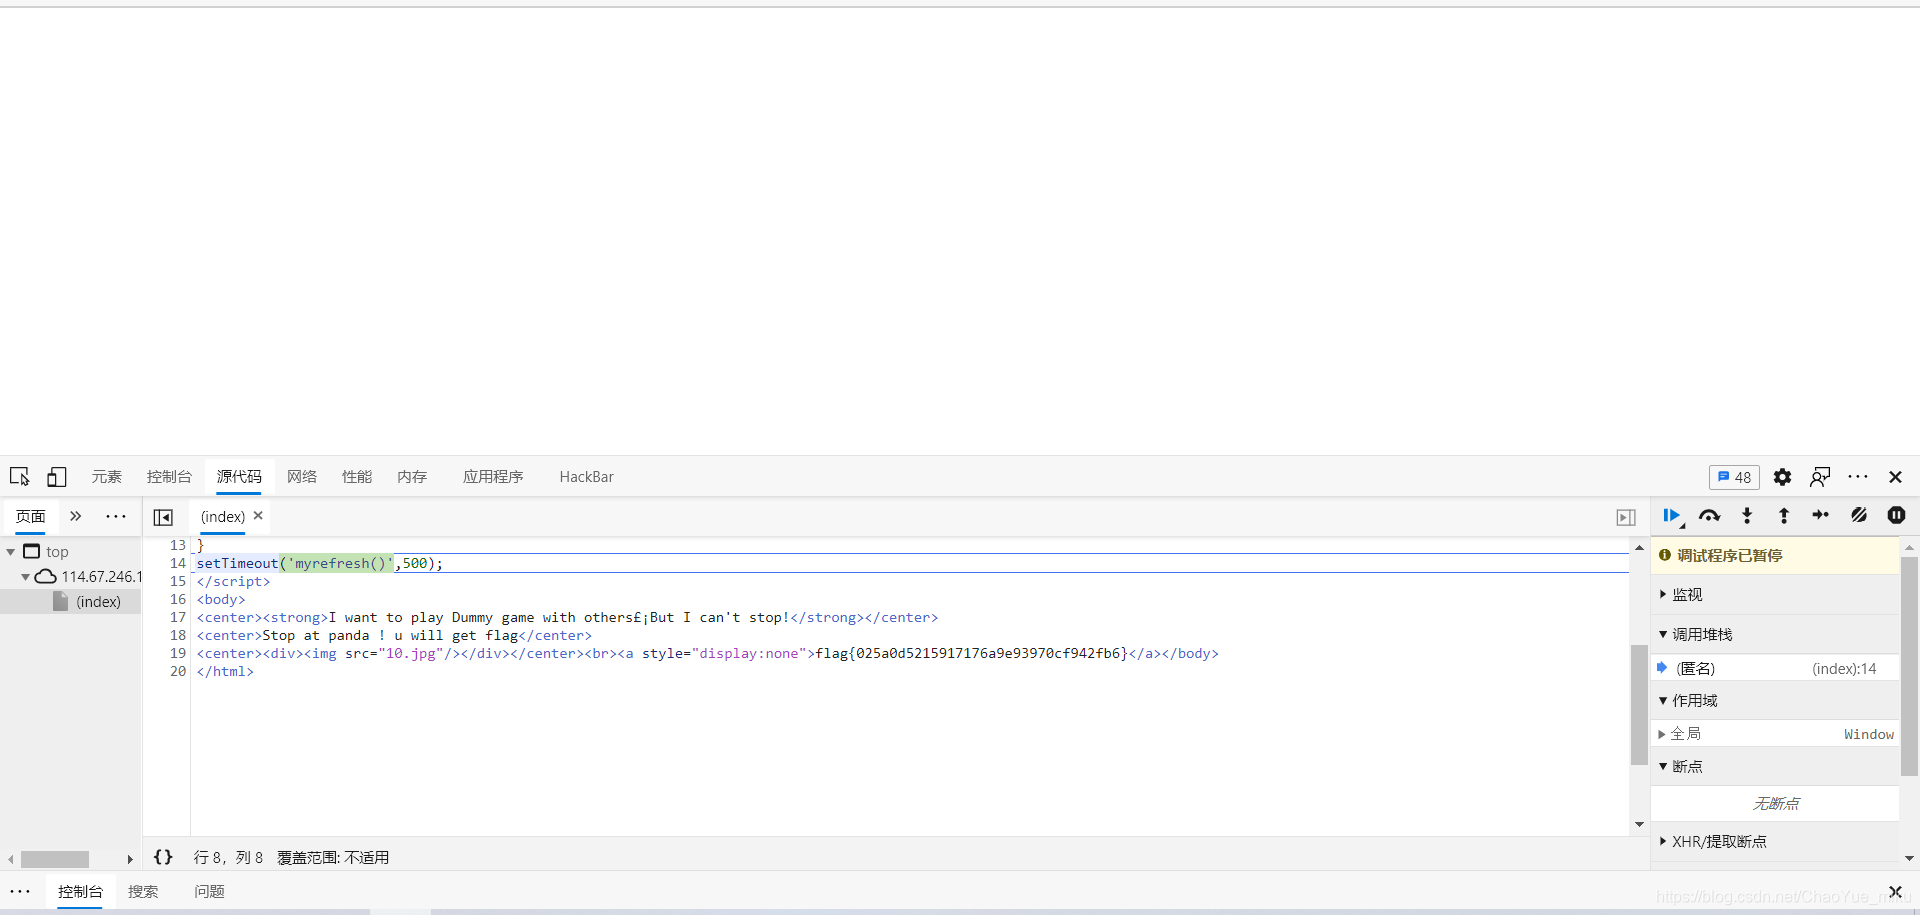Toggle deactivate all breakpoints
The width and height of the screenshot is (1920, 915).
coord(1859,516)
